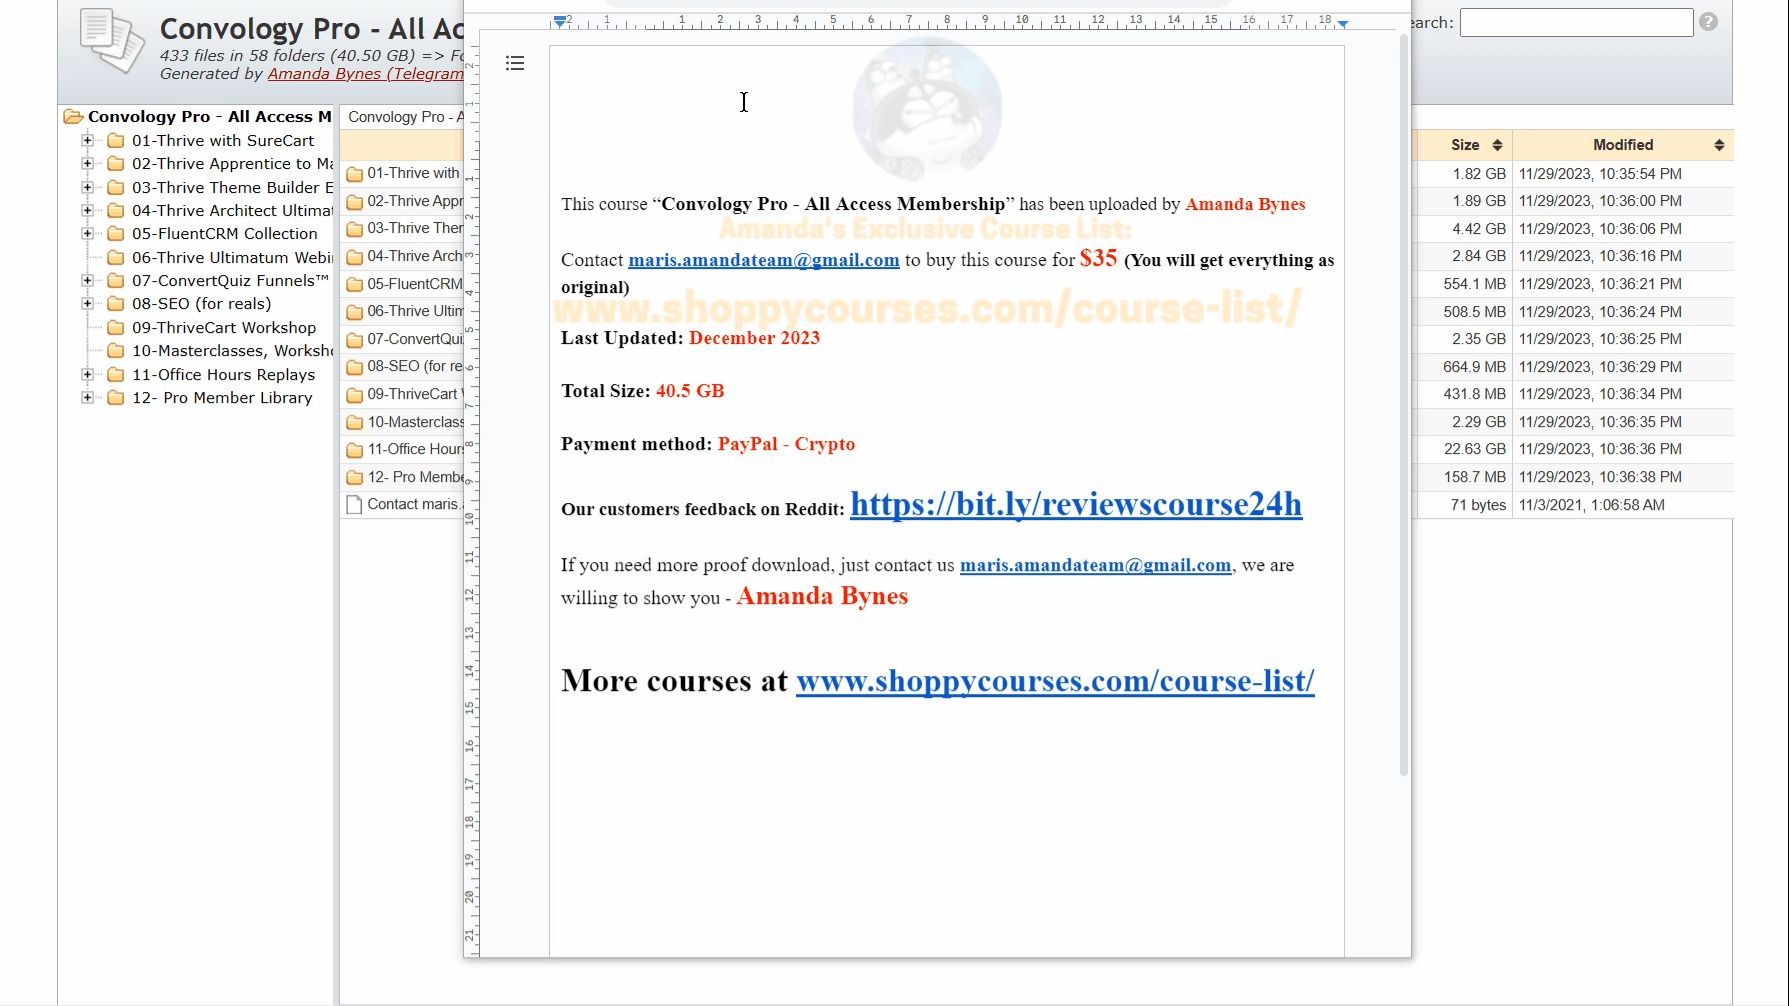Open the bit.ly/reviewscourse24h Reddit link

1076,504
